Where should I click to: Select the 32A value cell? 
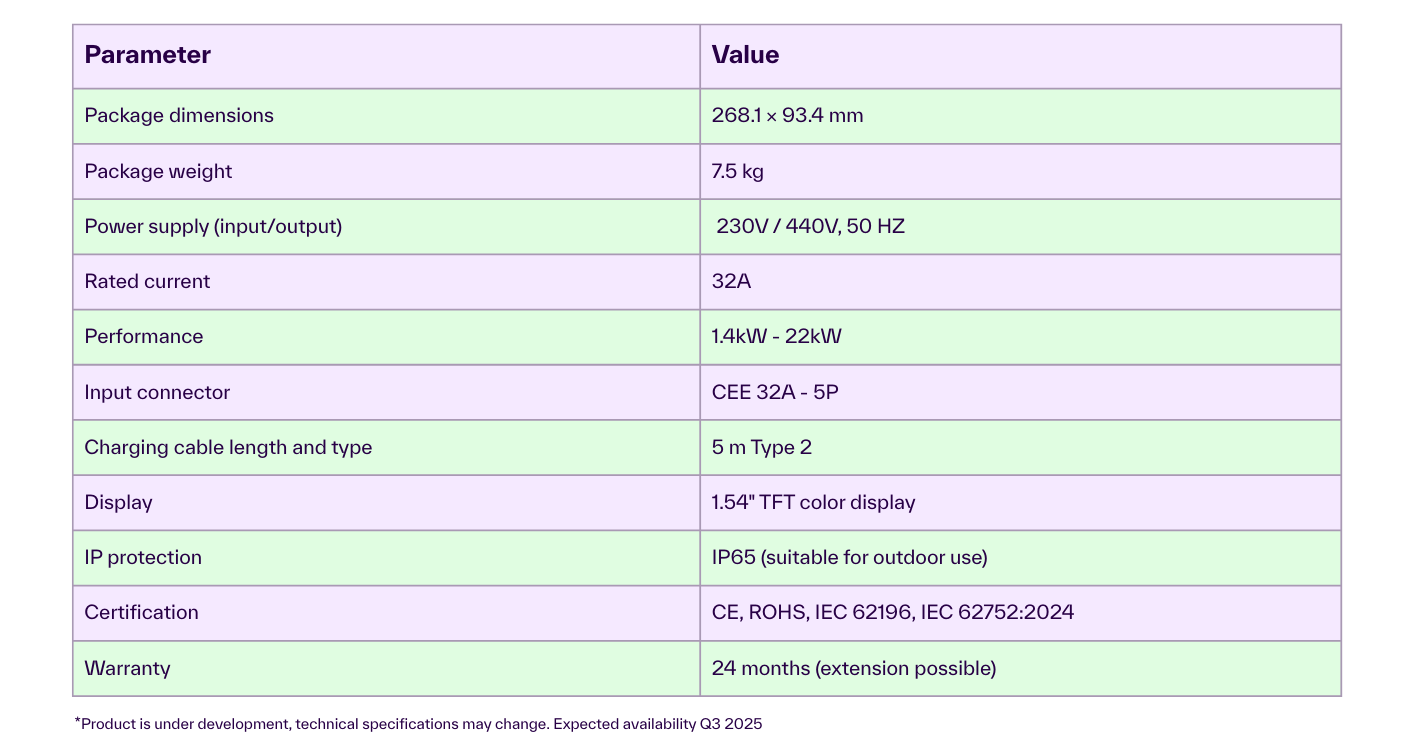point(1020,282)
